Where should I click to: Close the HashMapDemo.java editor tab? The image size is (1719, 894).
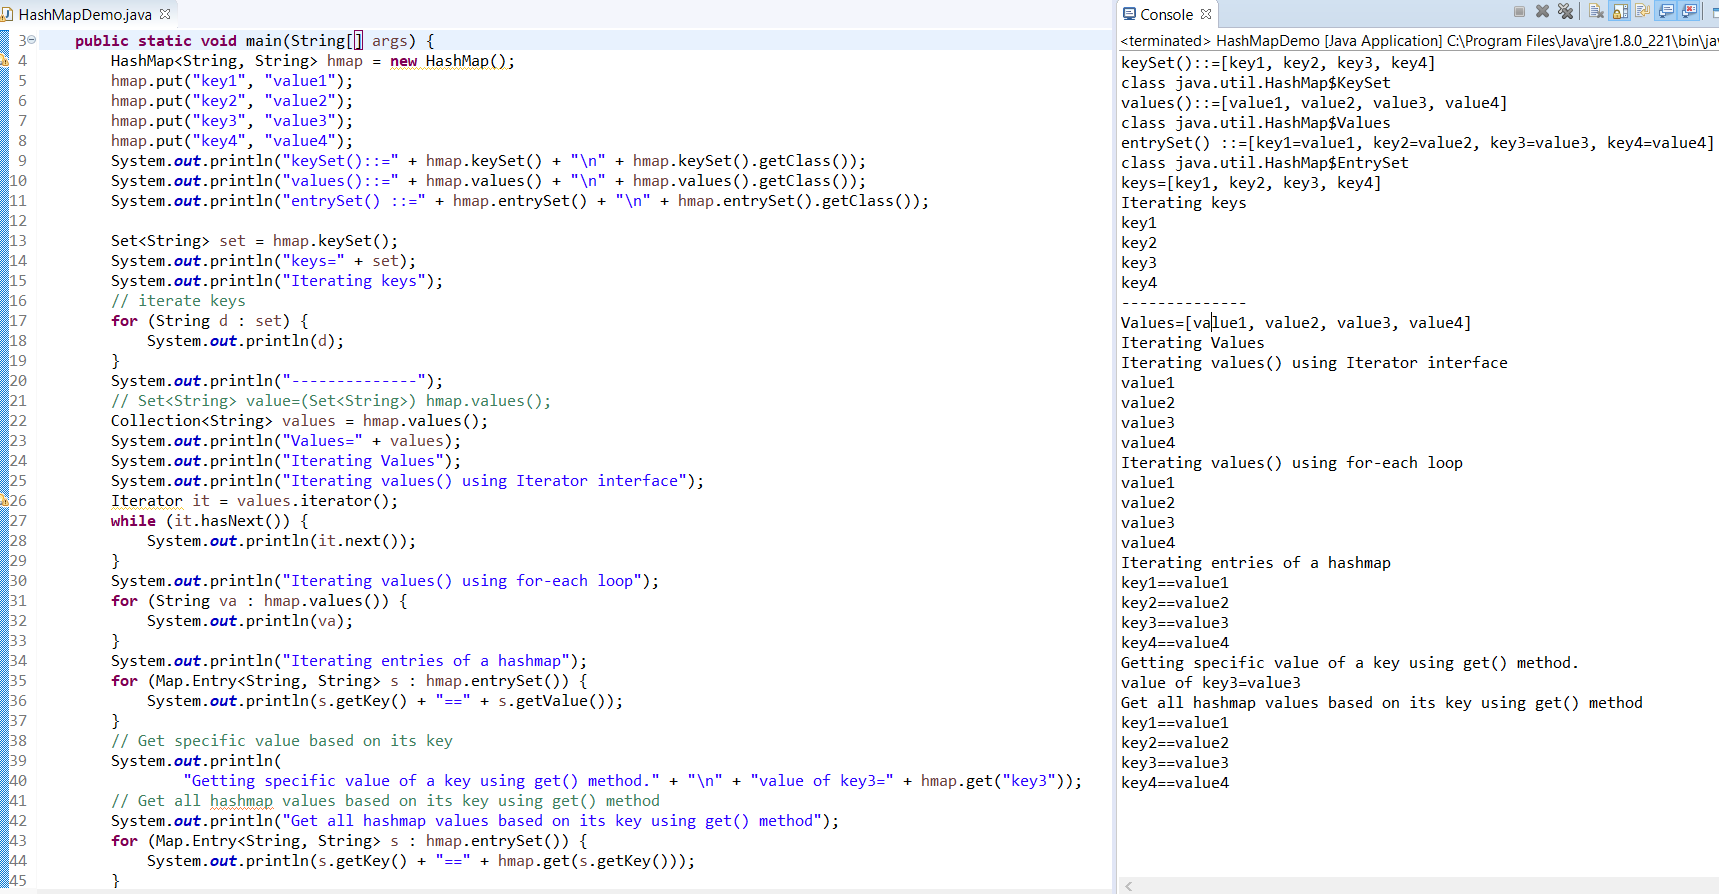(x=165, y=14)
